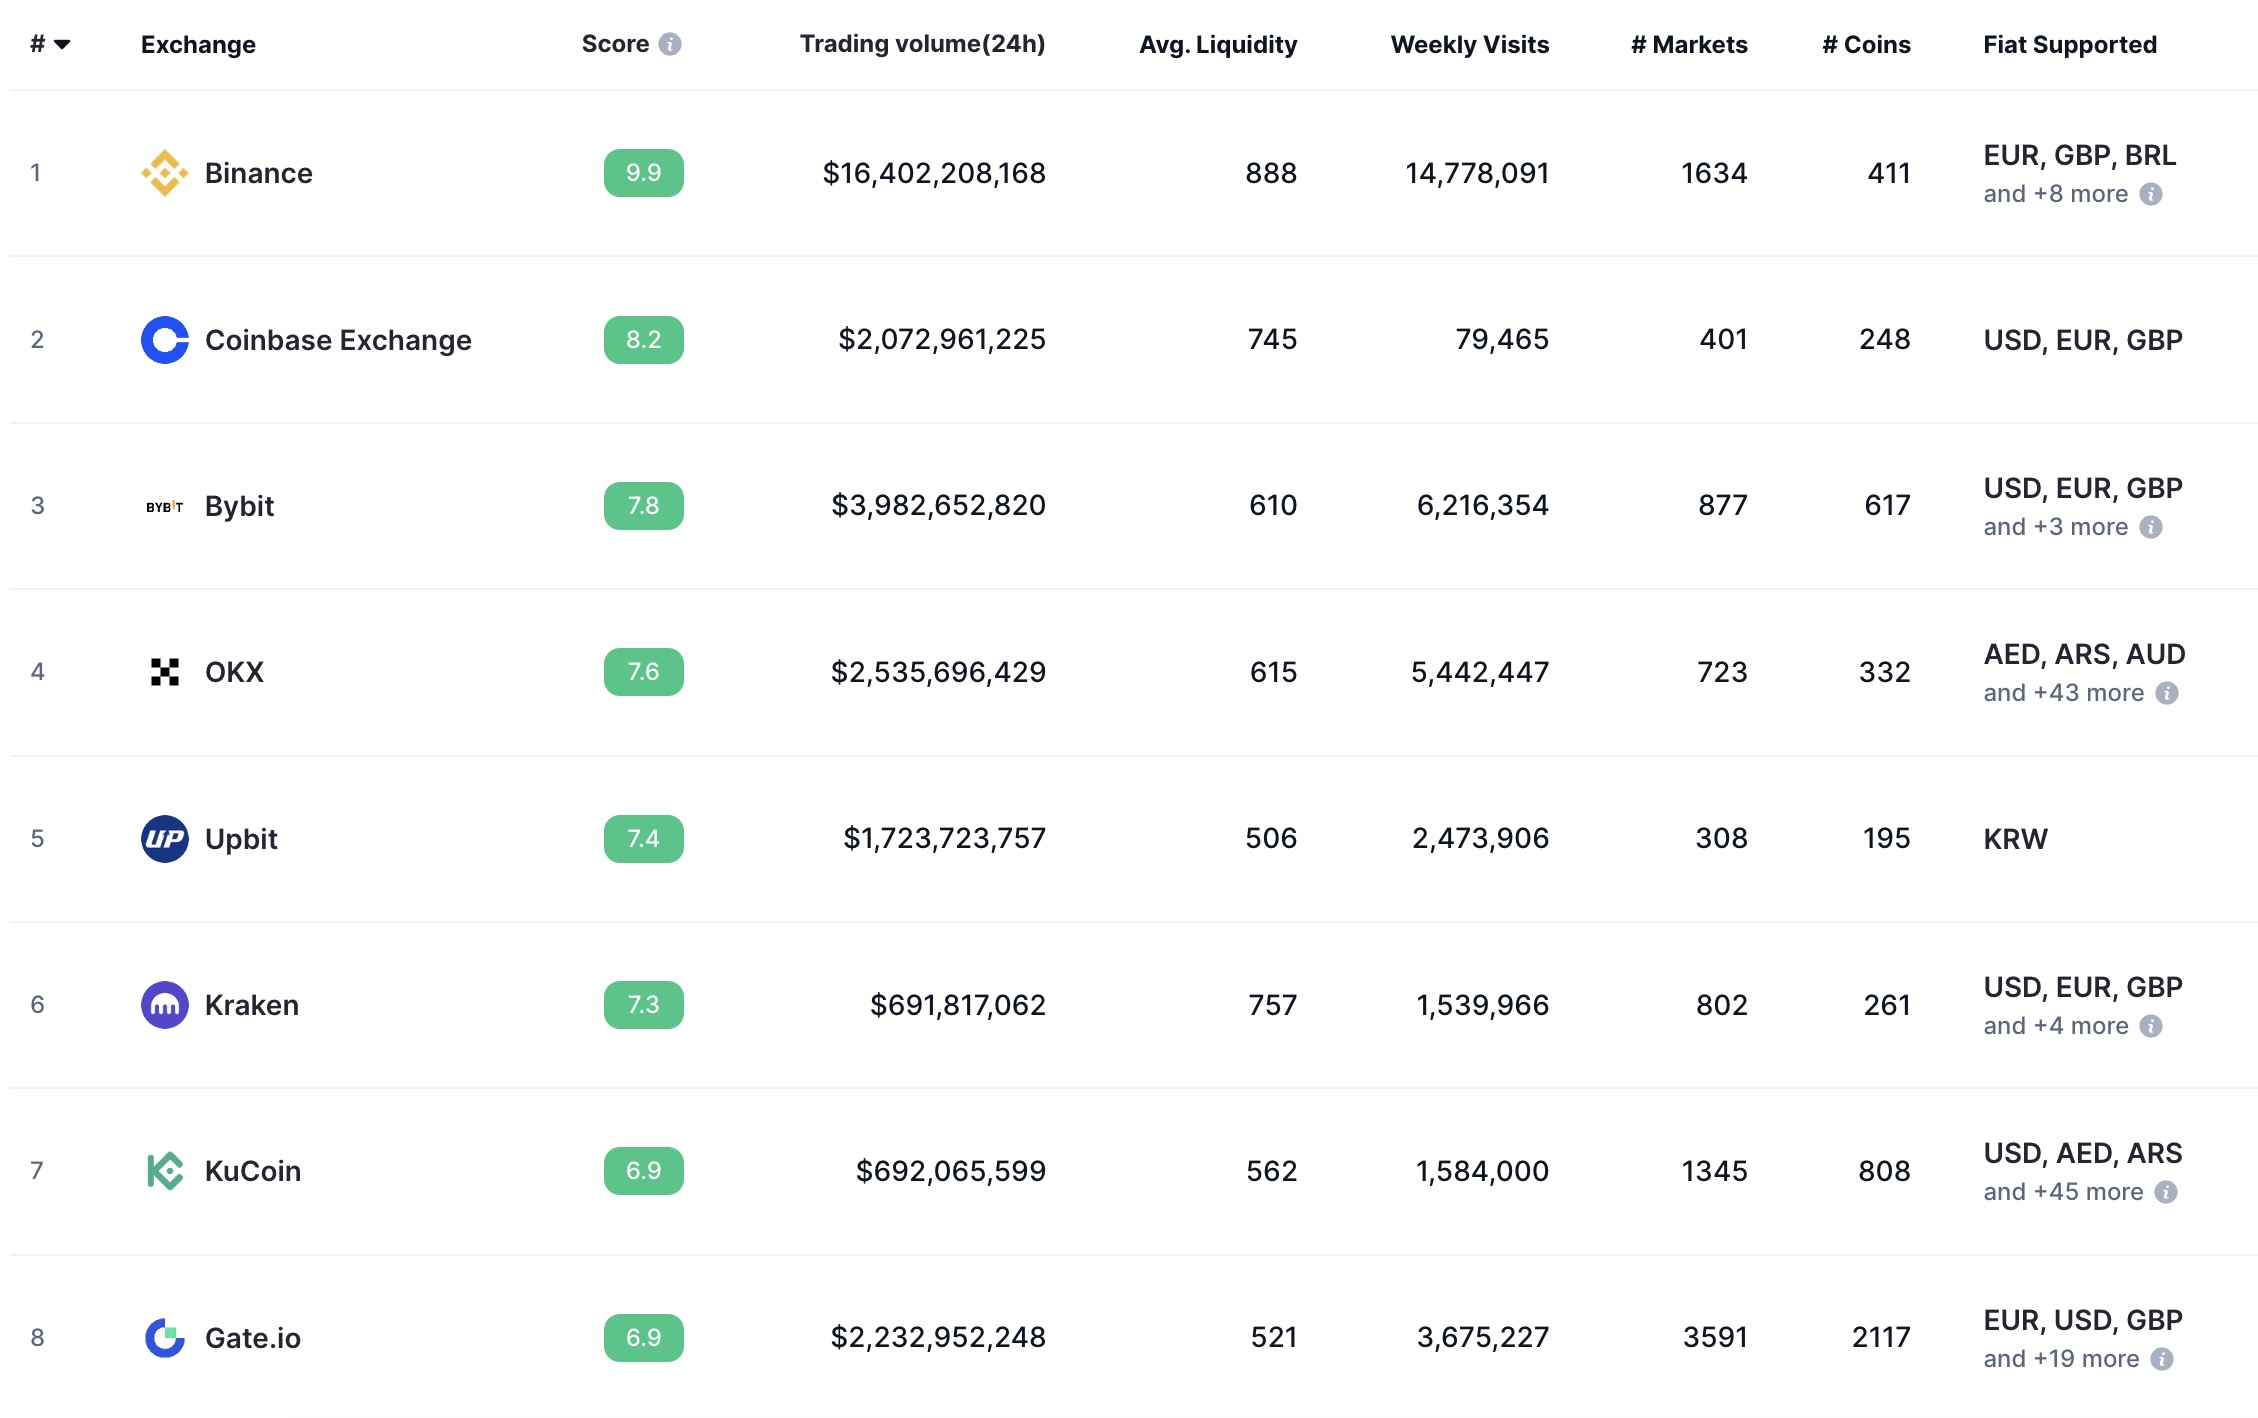Image resolution: width=2258 pixels, height=1418 pixels.
Task: Click the Coinbase Exchange logo icon
Action: (x=164, y=340)
